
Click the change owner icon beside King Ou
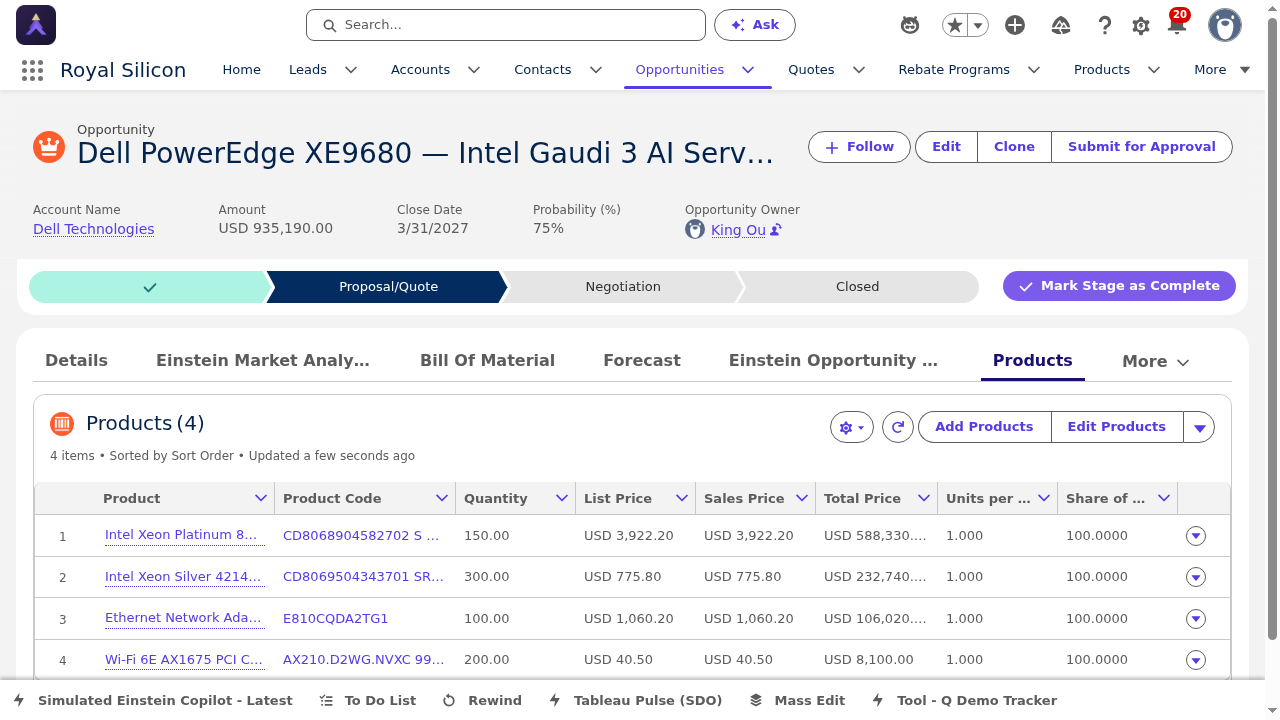776,230
